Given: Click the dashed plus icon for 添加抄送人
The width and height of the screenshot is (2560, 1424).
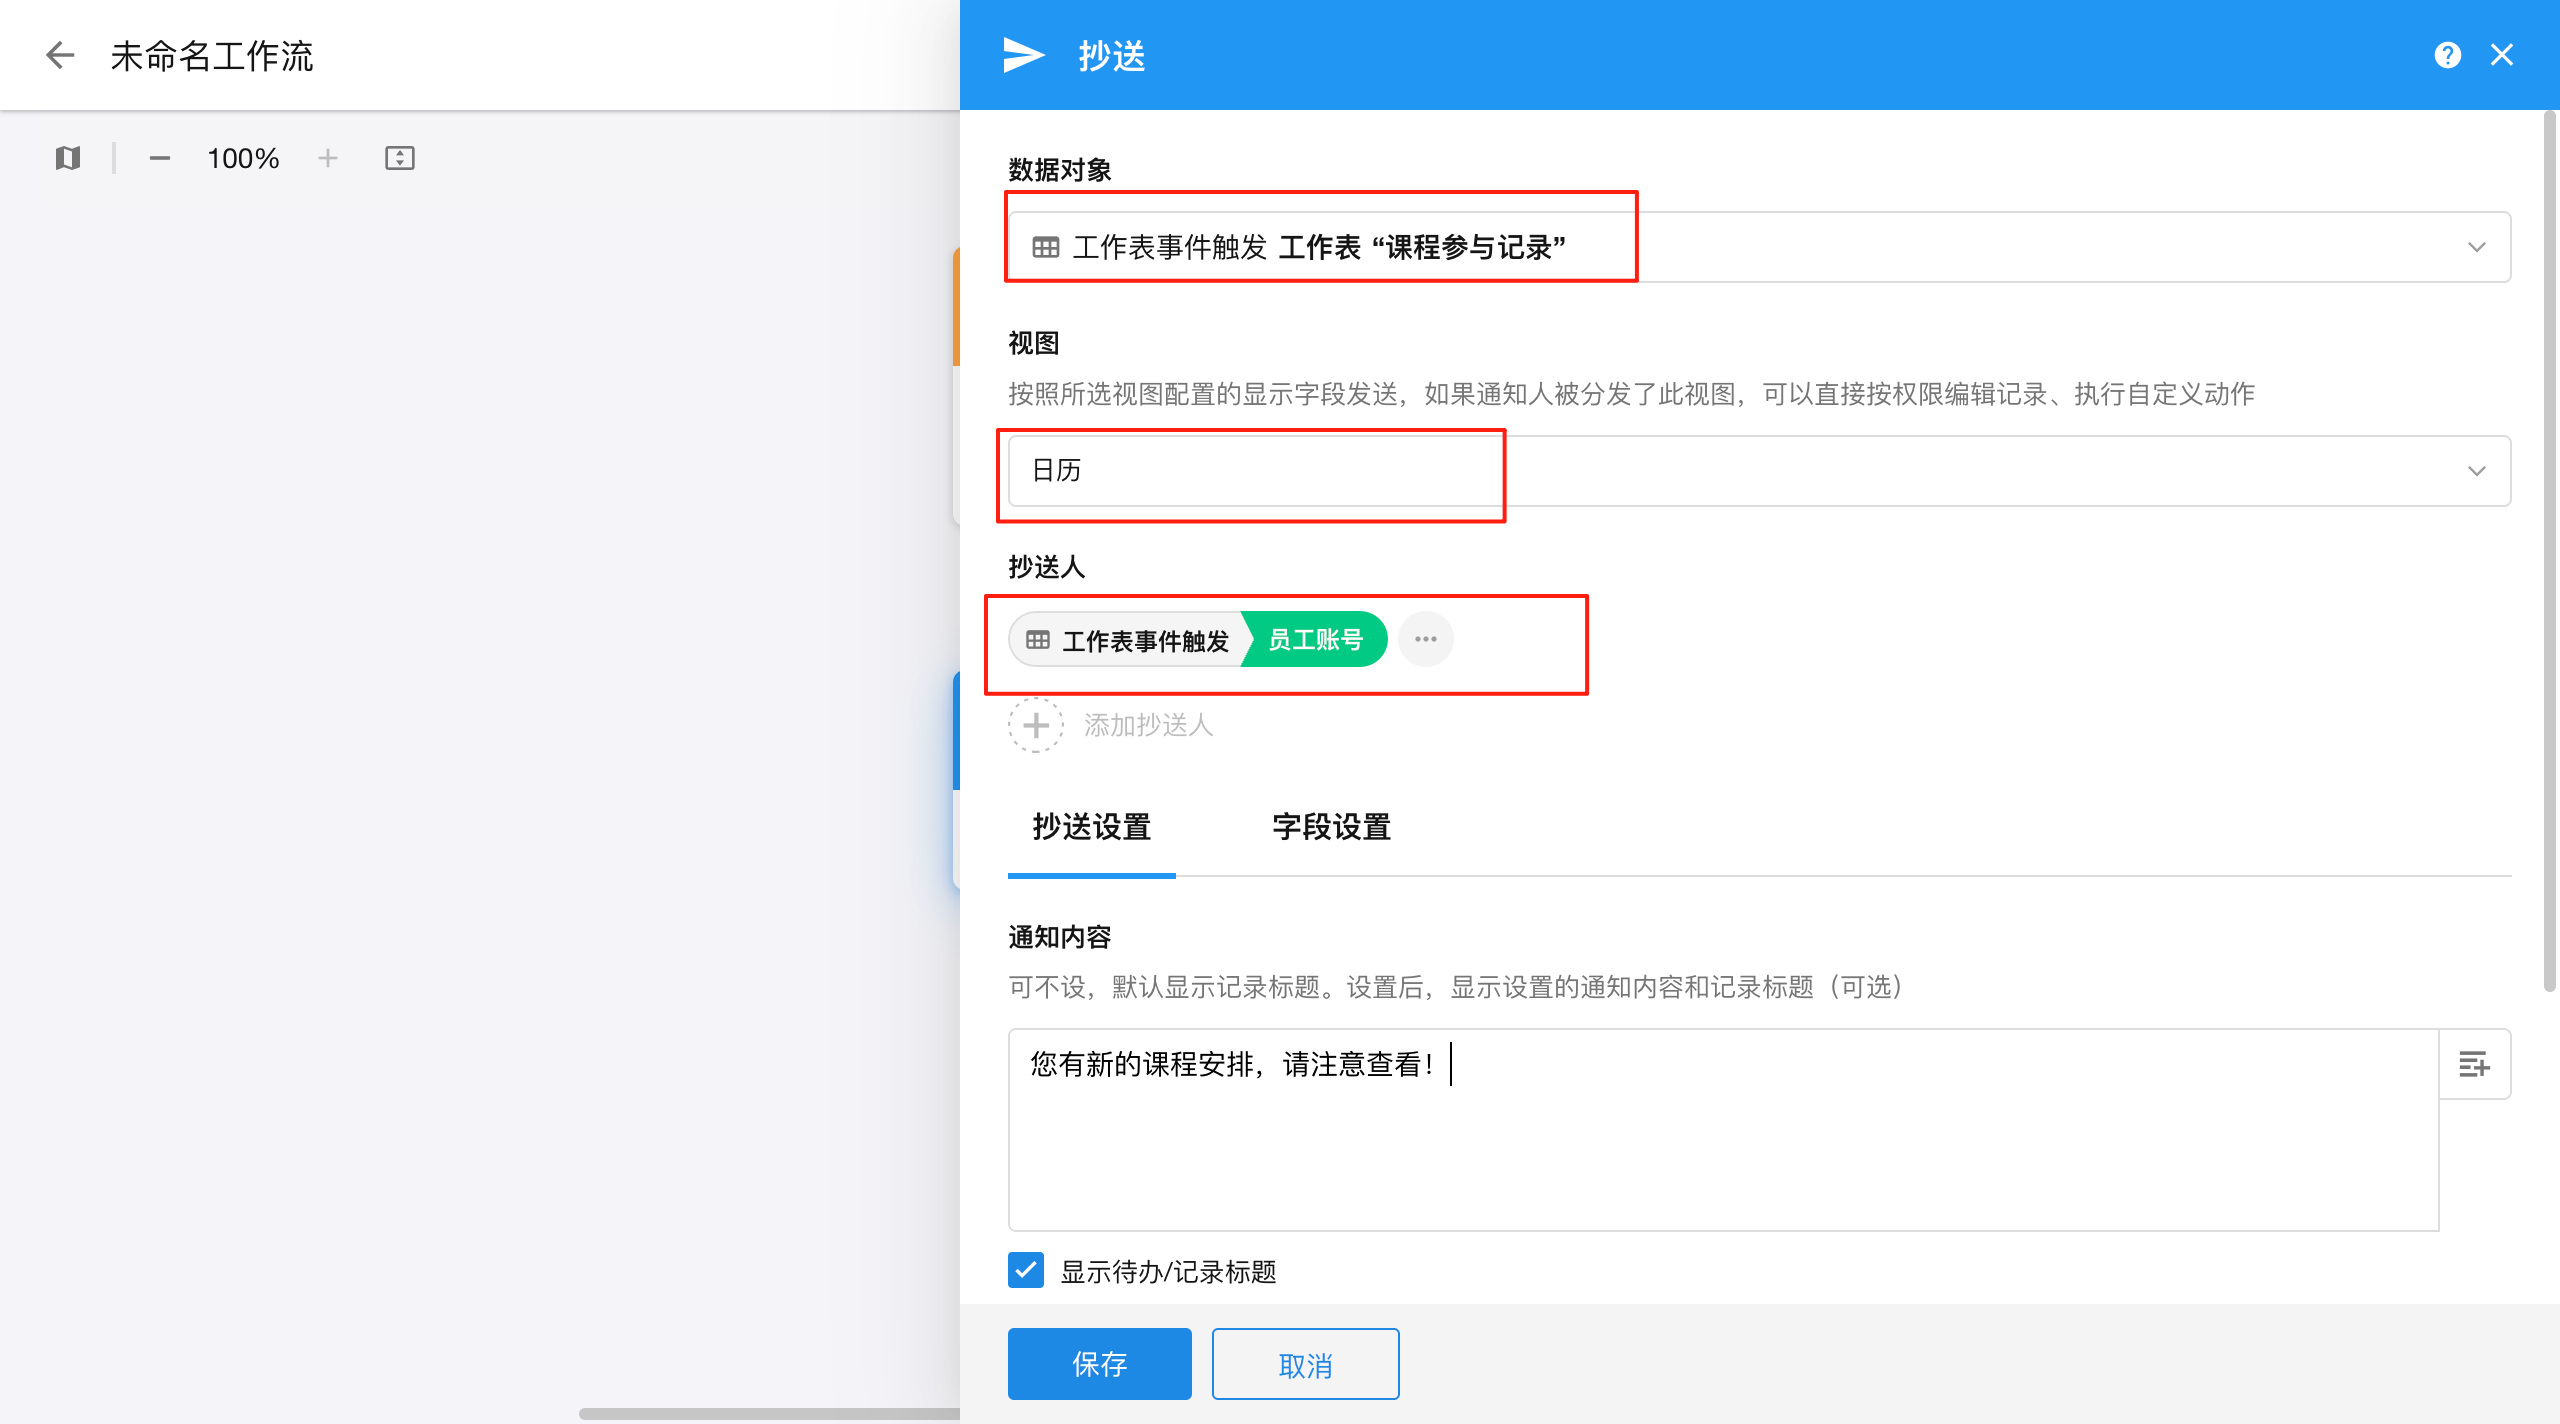Looking at the screenshot, I should point(1036,725).
